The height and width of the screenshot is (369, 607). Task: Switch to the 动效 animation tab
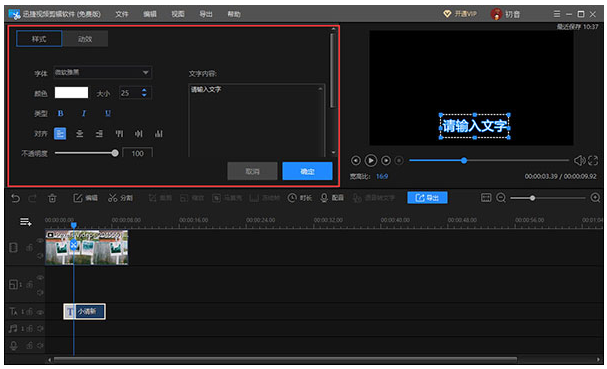click(x=85, y=39)
